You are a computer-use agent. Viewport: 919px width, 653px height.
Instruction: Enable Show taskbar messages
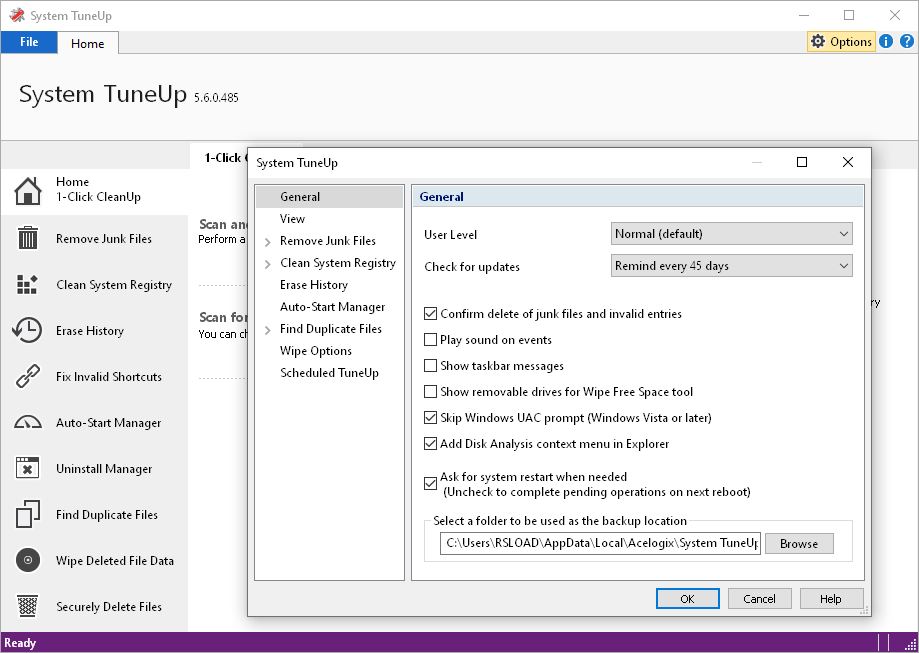[430, 365]
